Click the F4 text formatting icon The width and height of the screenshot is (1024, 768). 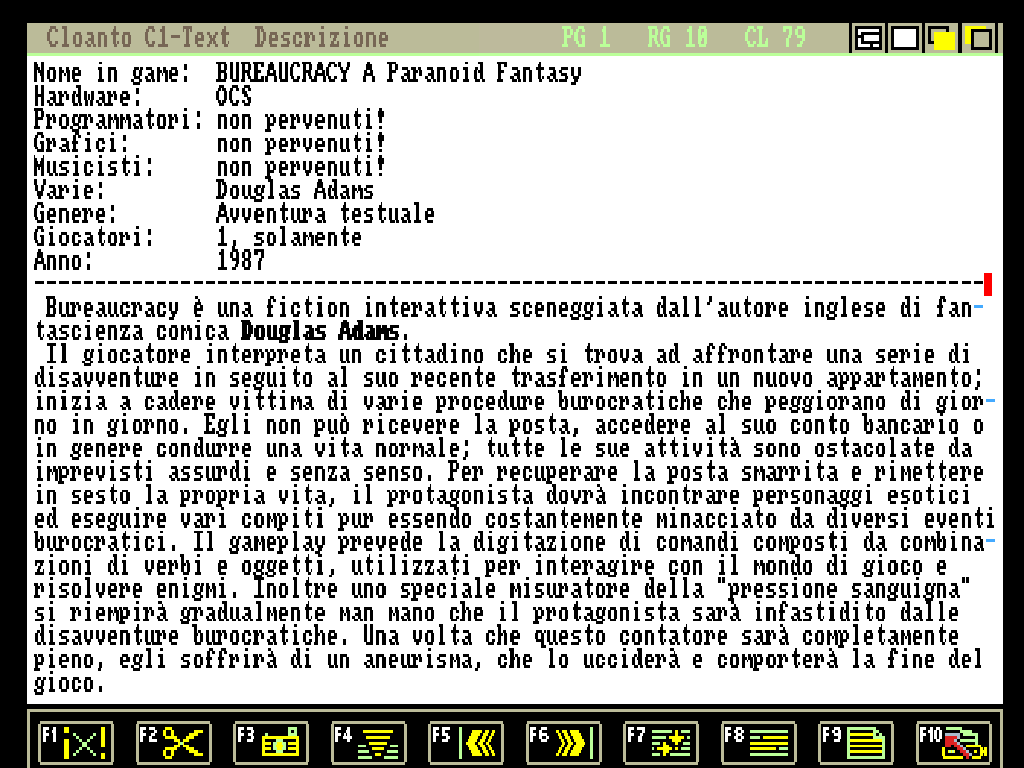(369, 743)
